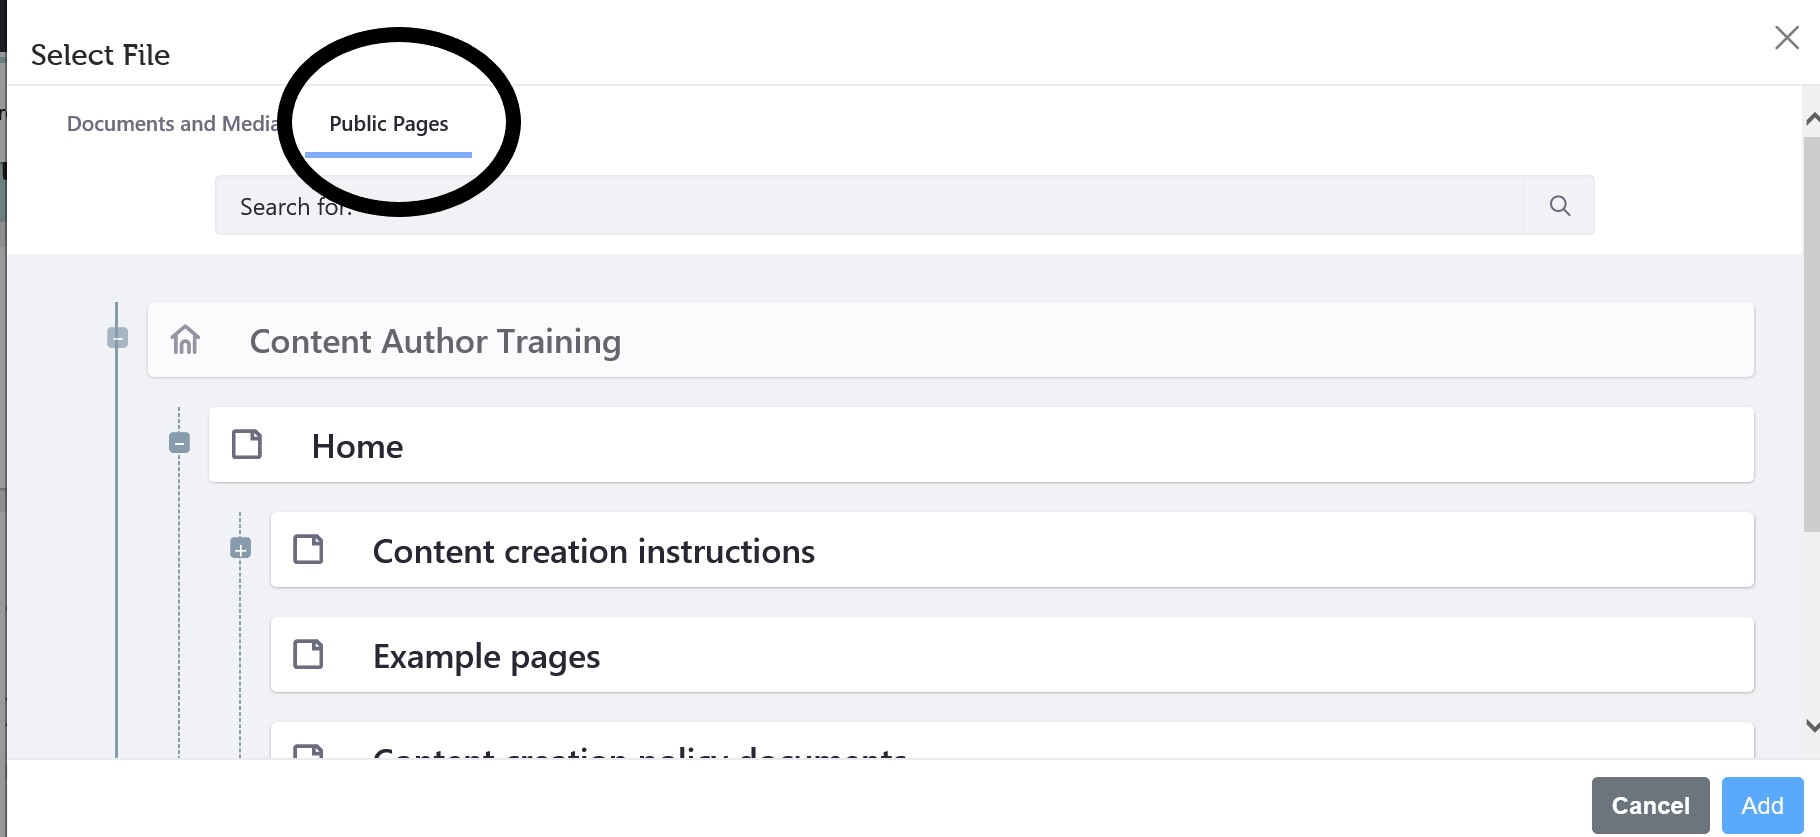Click the page icon next to Home
The image size is (1820, 837).
pyautogui.click(x=247, y=444)
